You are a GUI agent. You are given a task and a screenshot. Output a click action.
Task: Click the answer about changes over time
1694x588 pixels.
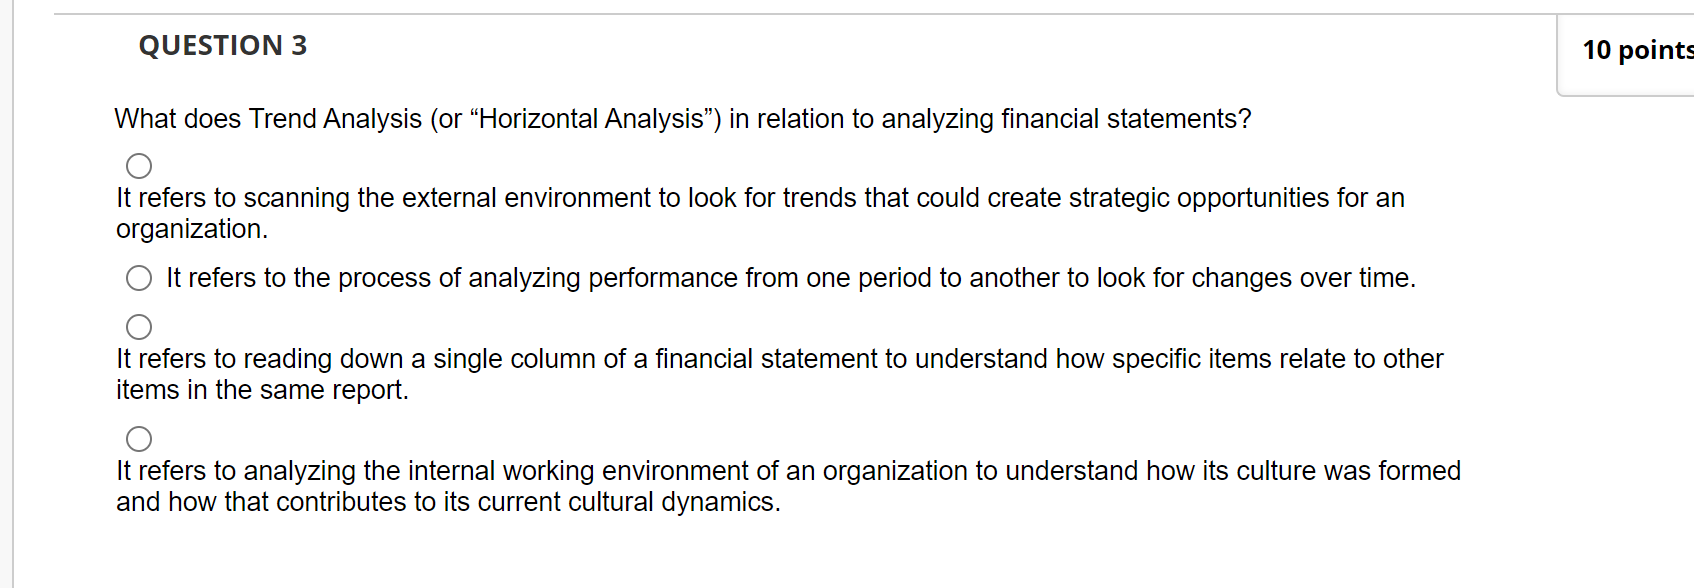click(790, 278)
